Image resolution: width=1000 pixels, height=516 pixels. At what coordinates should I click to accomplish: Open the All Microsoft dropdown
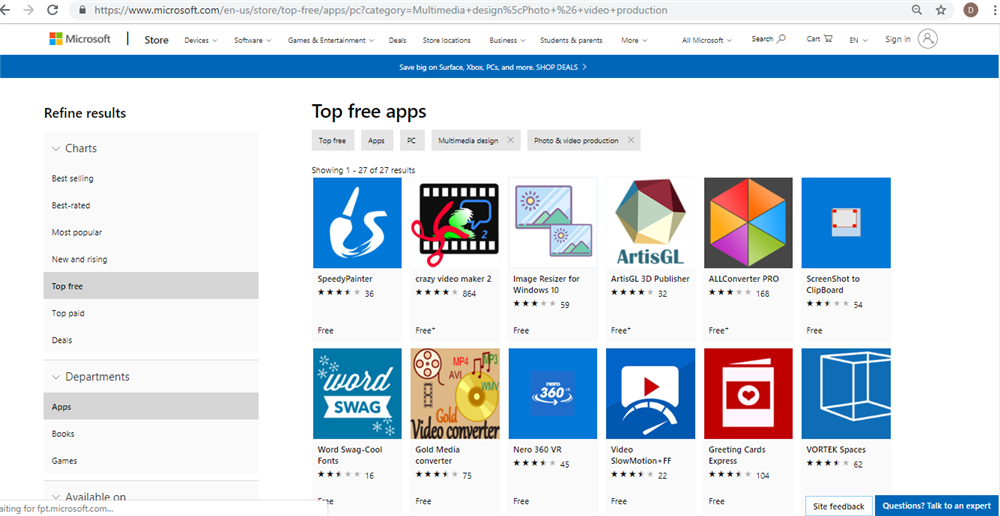pyautogui.click(x=707, y=40)
